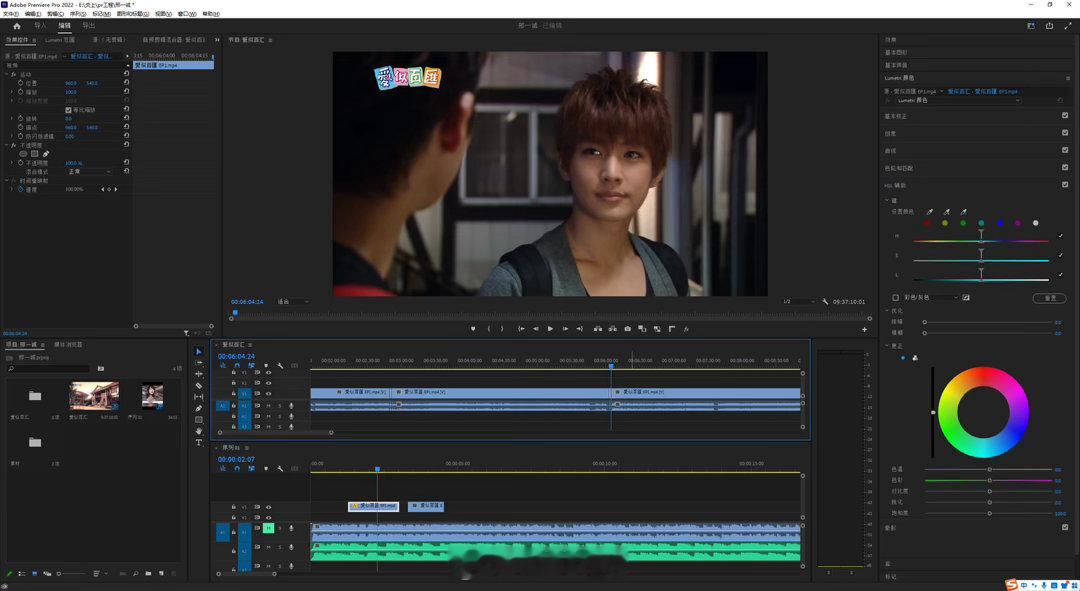Collapse the Key section in HSL
Screen dimensions: 1080x591
887,200
